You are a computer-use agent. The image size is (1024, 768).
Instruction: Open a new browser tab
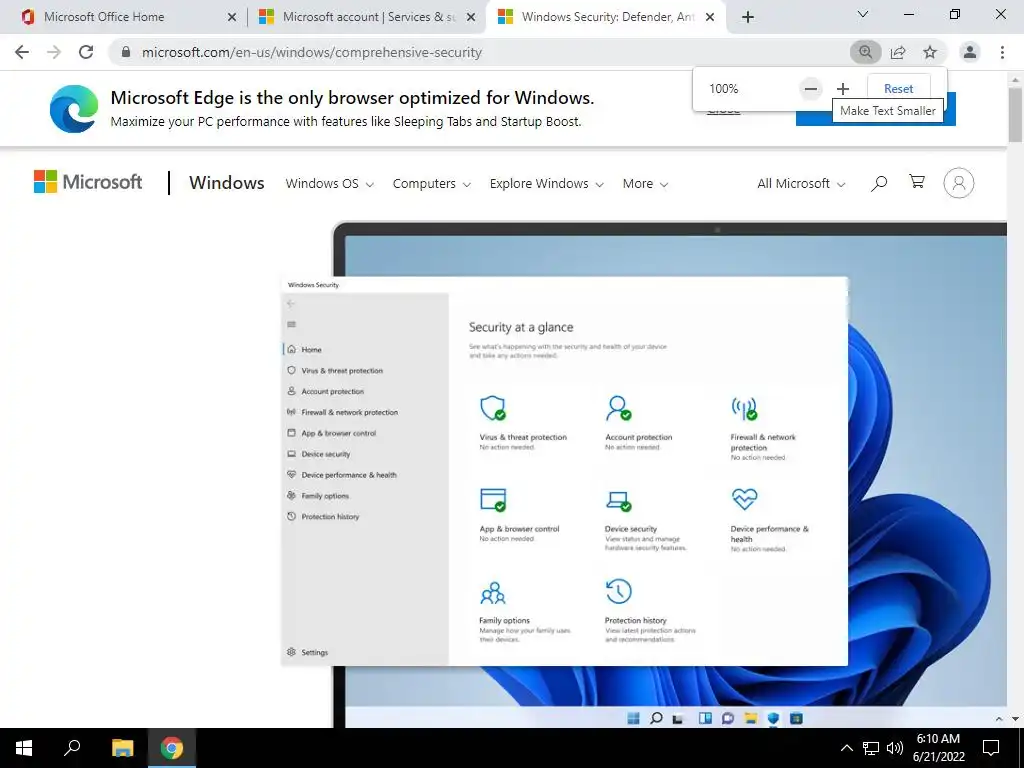point(748,17)
